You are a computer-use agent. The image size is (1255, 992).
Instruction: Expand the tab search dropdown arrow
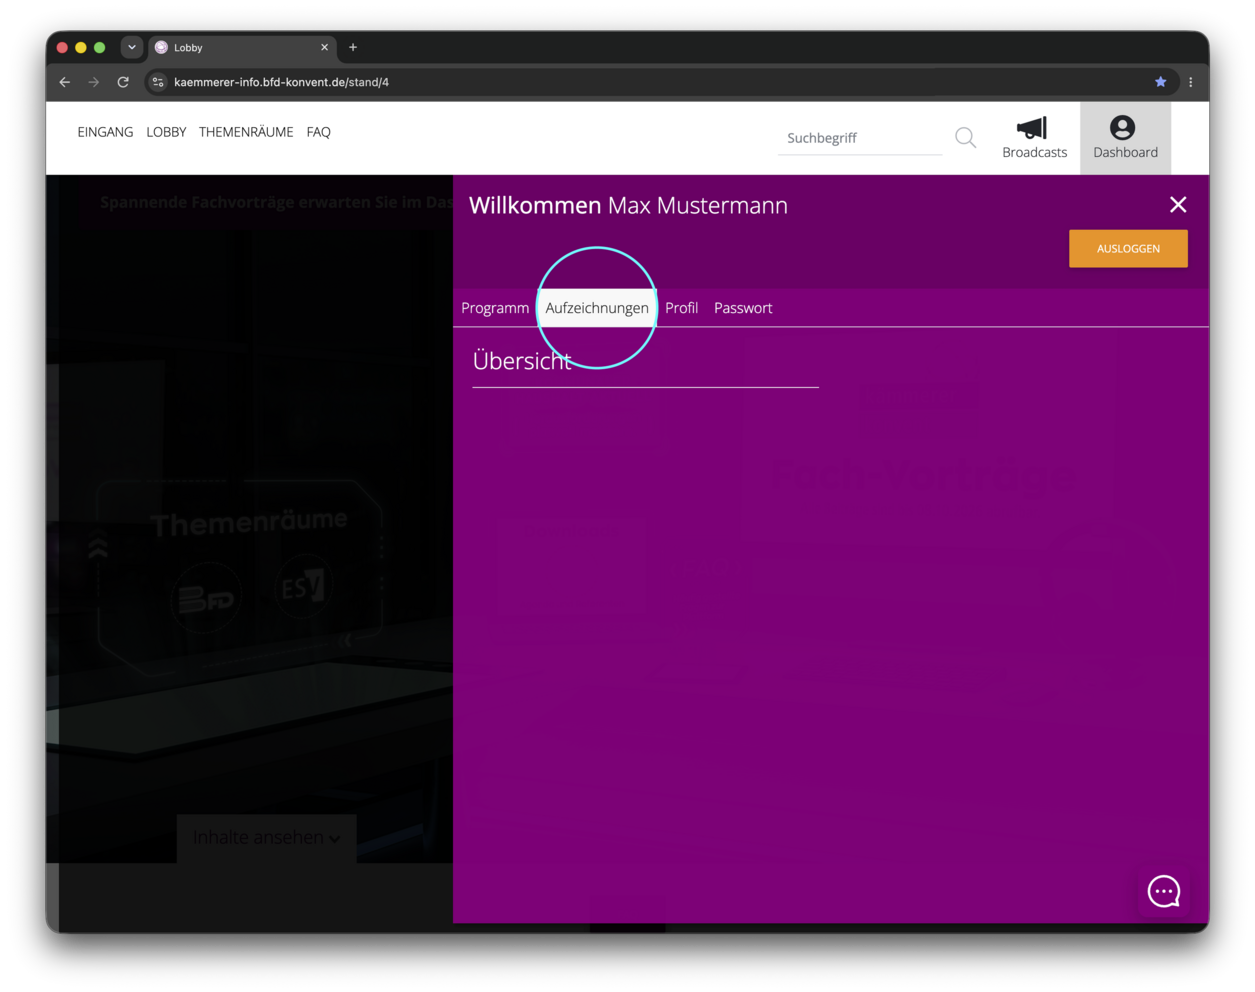tap(131, 47)
